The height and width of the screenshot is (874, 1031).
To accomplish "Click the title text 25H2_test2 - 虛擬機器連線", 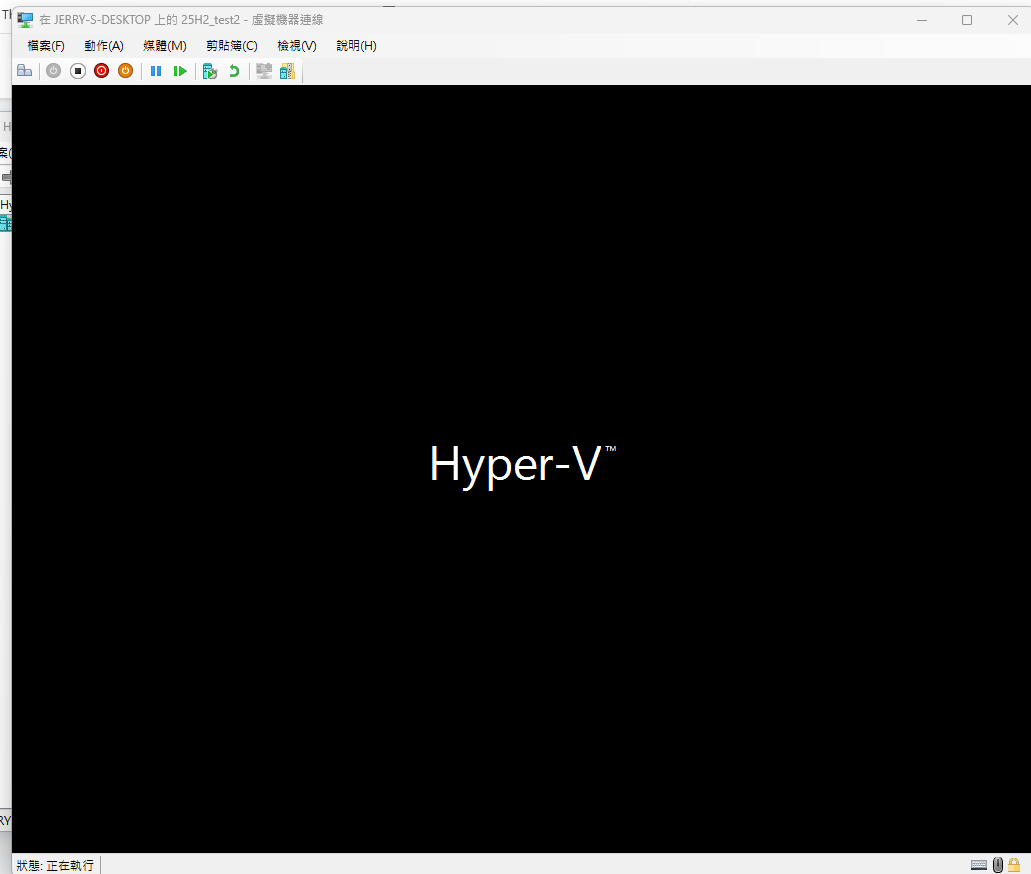I will pos(252,20).
